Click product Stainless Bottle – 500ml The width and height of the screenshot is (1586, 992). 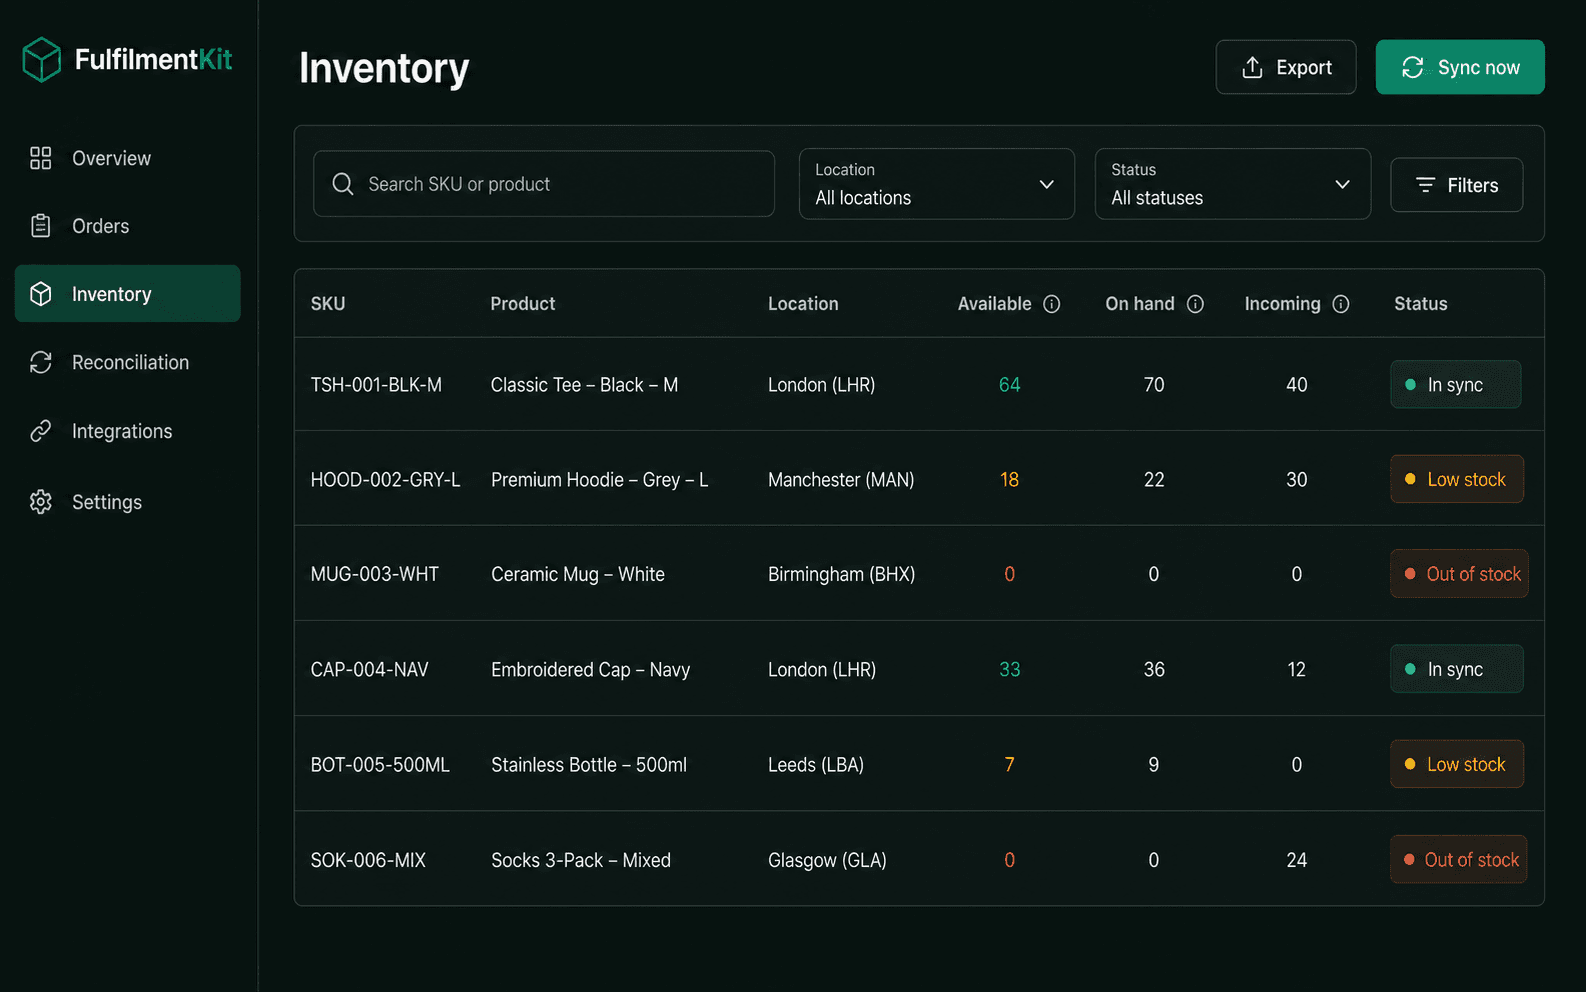point(589,765)
